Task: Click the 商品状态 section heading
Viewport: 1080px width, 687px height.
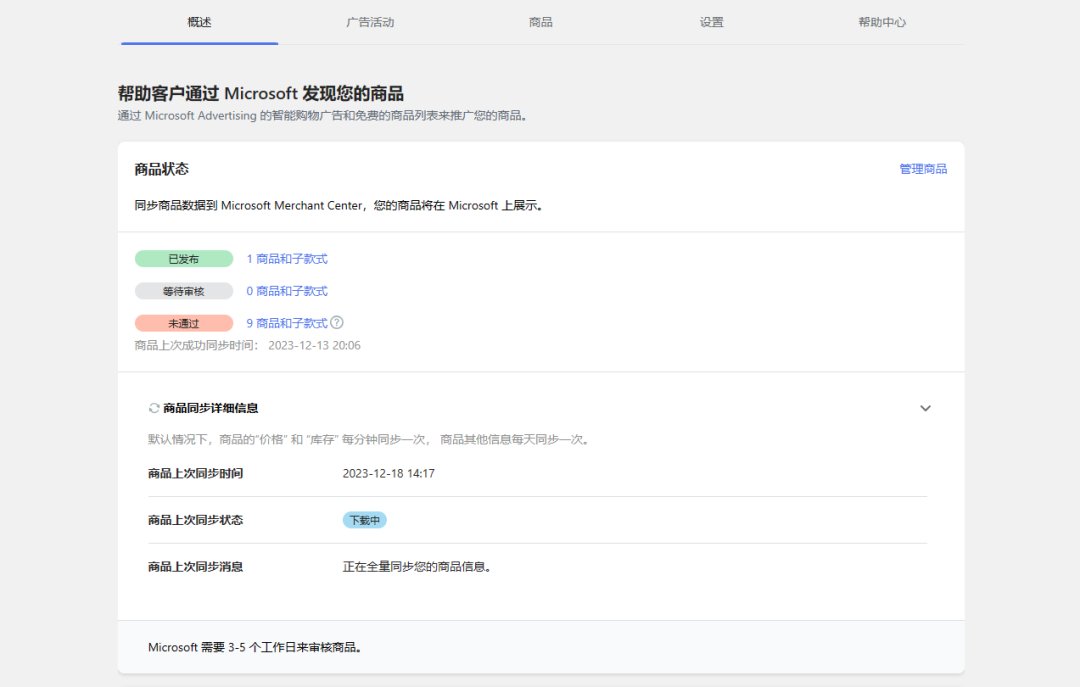Action: [x=162, y=169]
